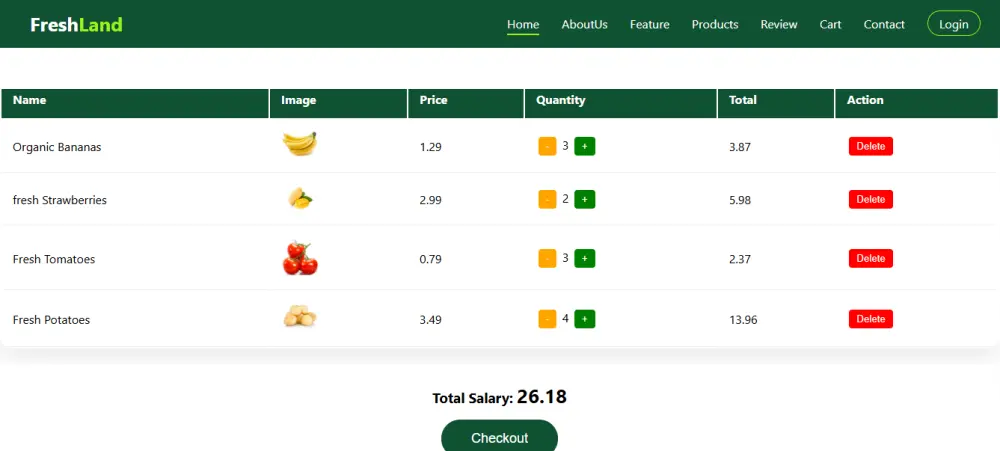Image resolution: width=1000 pixels, height=451 pixels.
Task: Open the Home nav link
Action: [523, 24]
